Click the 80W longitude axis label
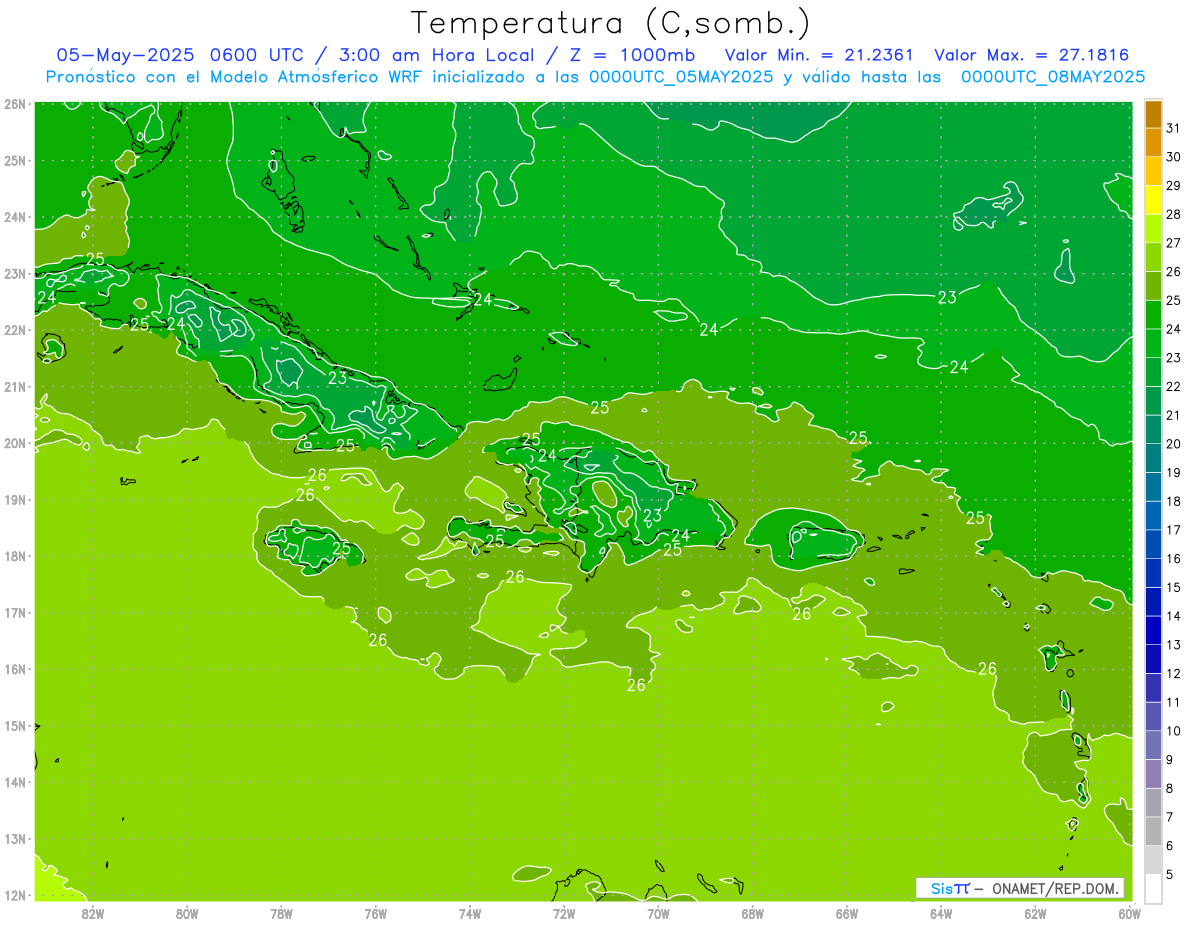 (x=187, y=913)
